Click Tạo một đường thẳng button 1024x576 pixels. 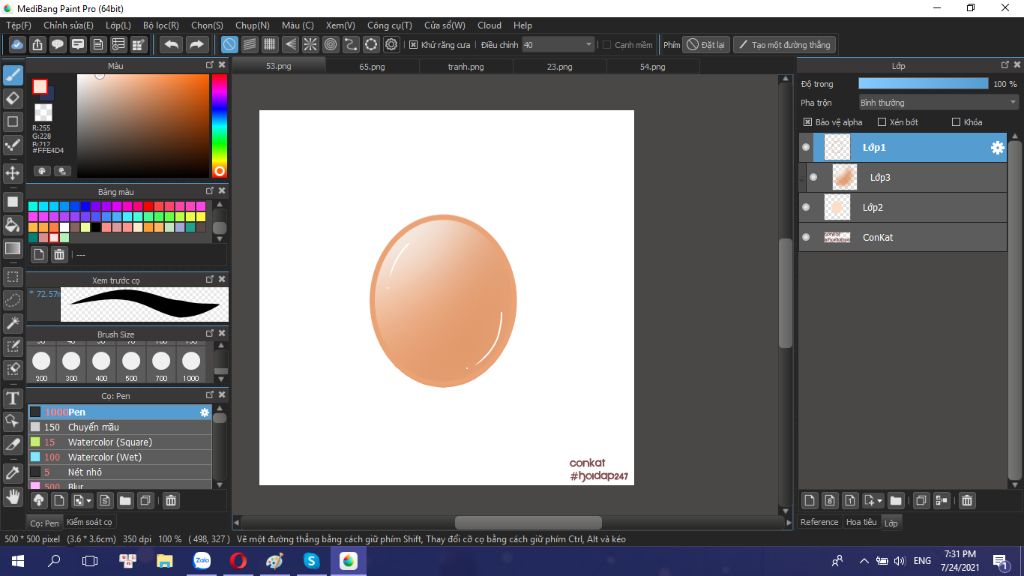[784, 45]
